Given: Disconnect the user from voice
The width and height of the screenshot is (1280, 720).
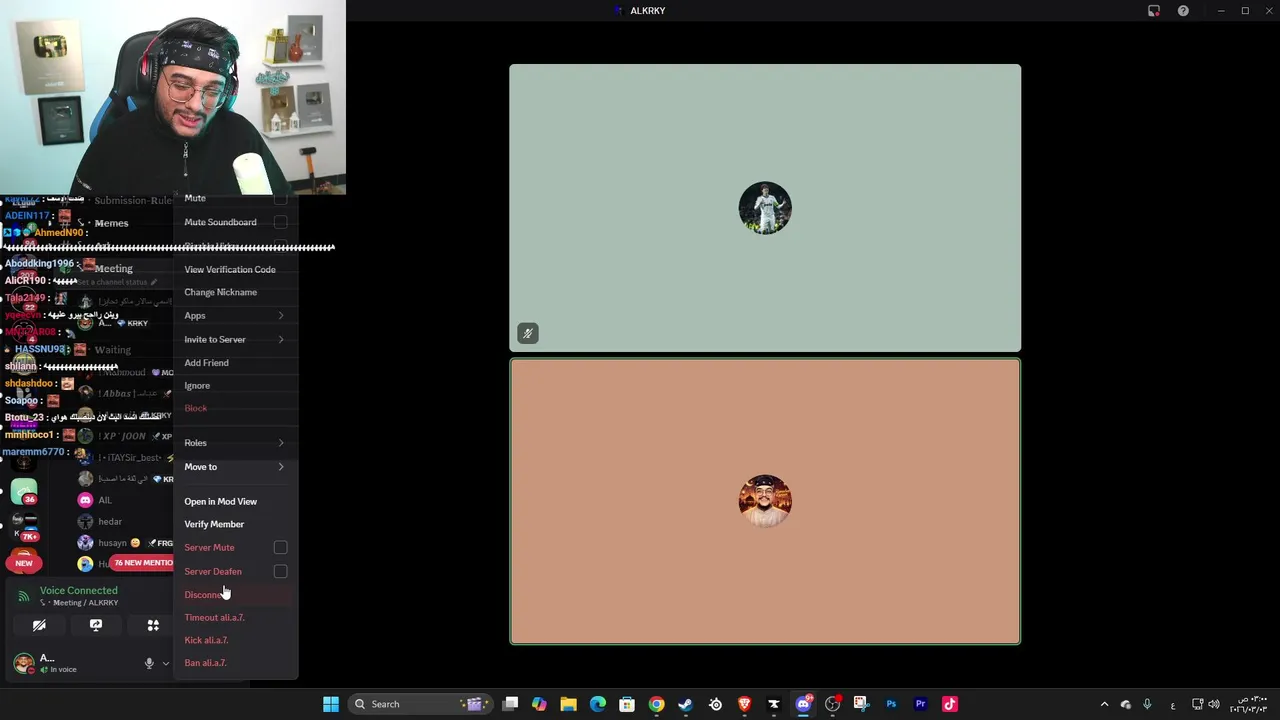Looking at the screenshot, I should (x=236, y=595).
